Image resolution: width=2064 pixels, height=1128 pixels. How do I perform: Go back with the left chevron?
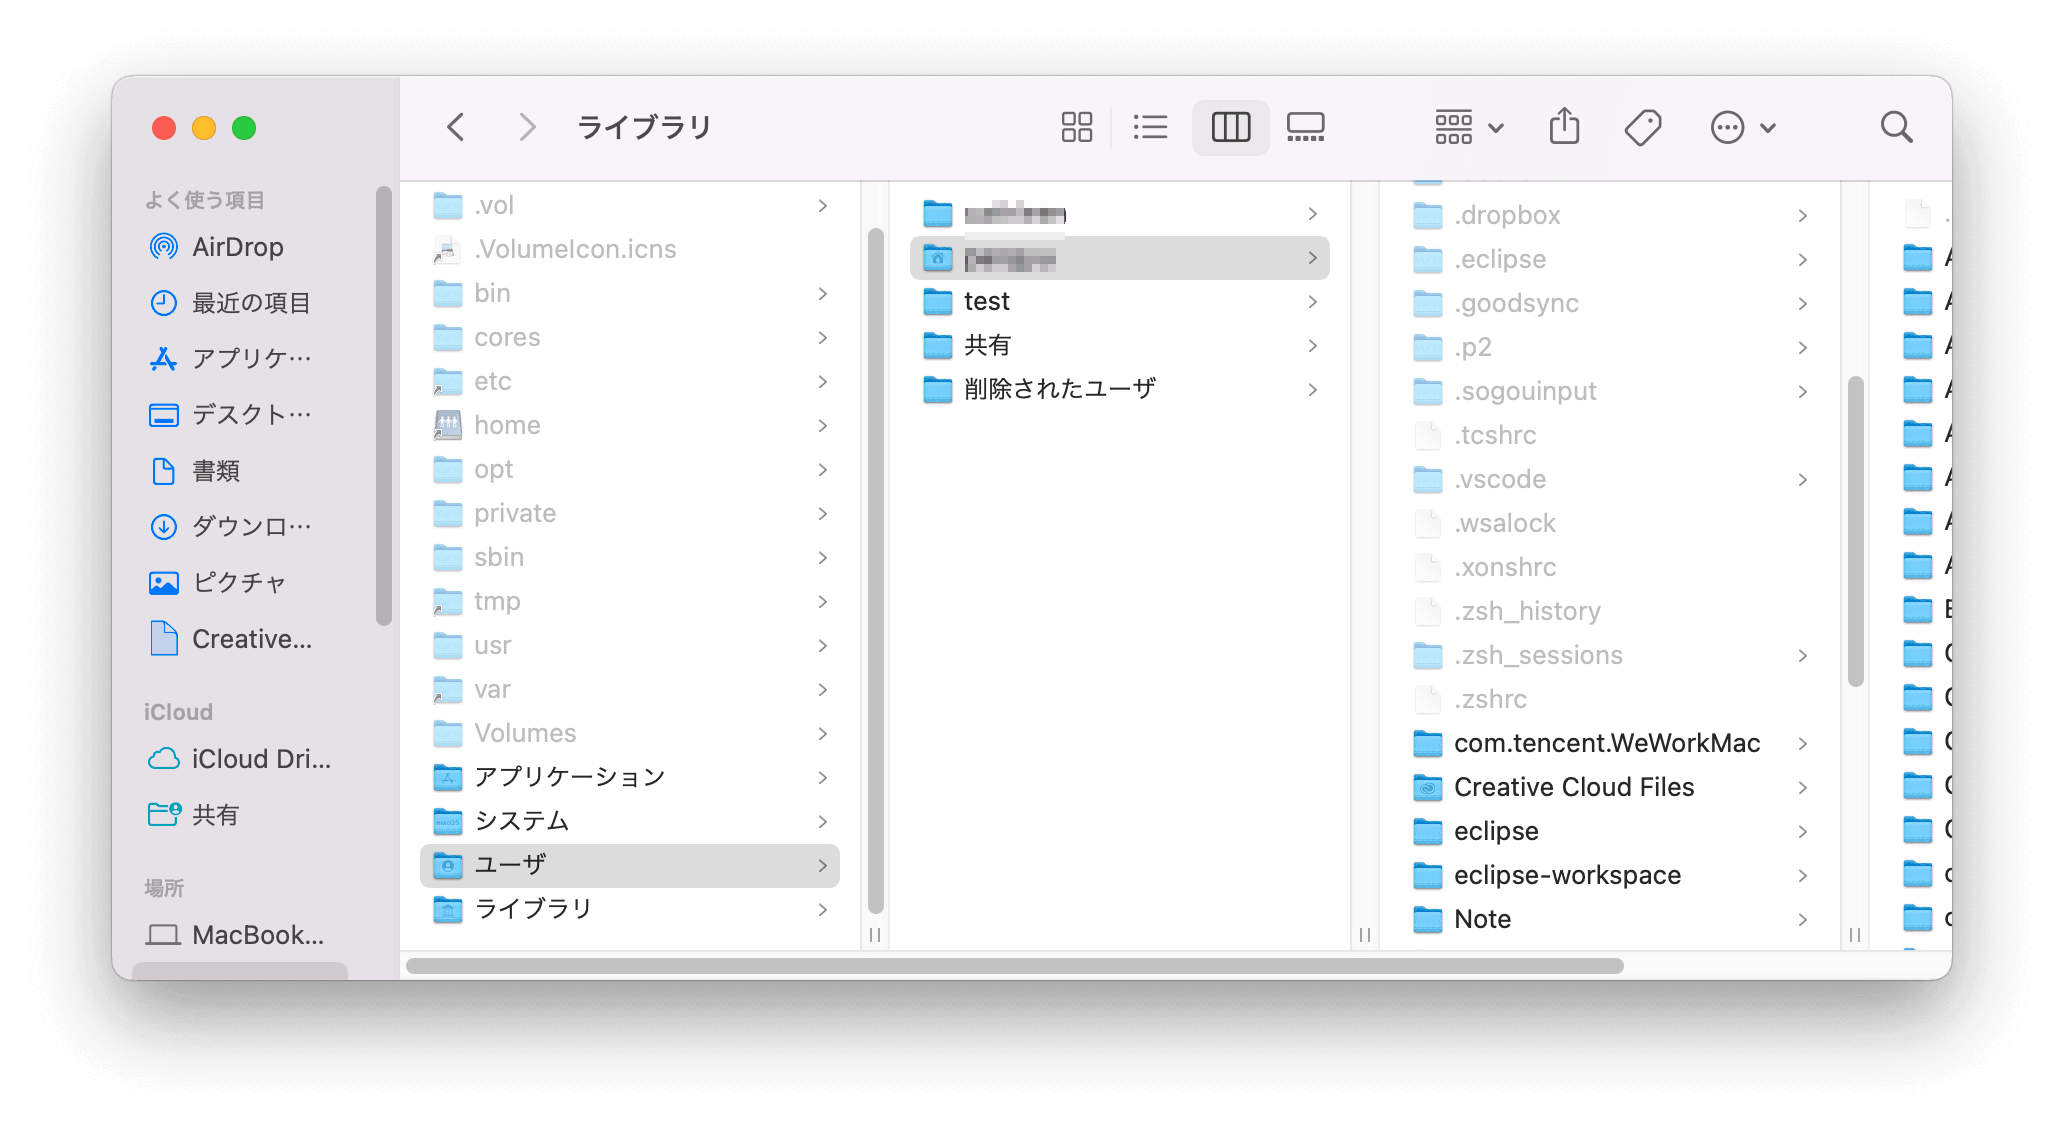click(456, 127)
